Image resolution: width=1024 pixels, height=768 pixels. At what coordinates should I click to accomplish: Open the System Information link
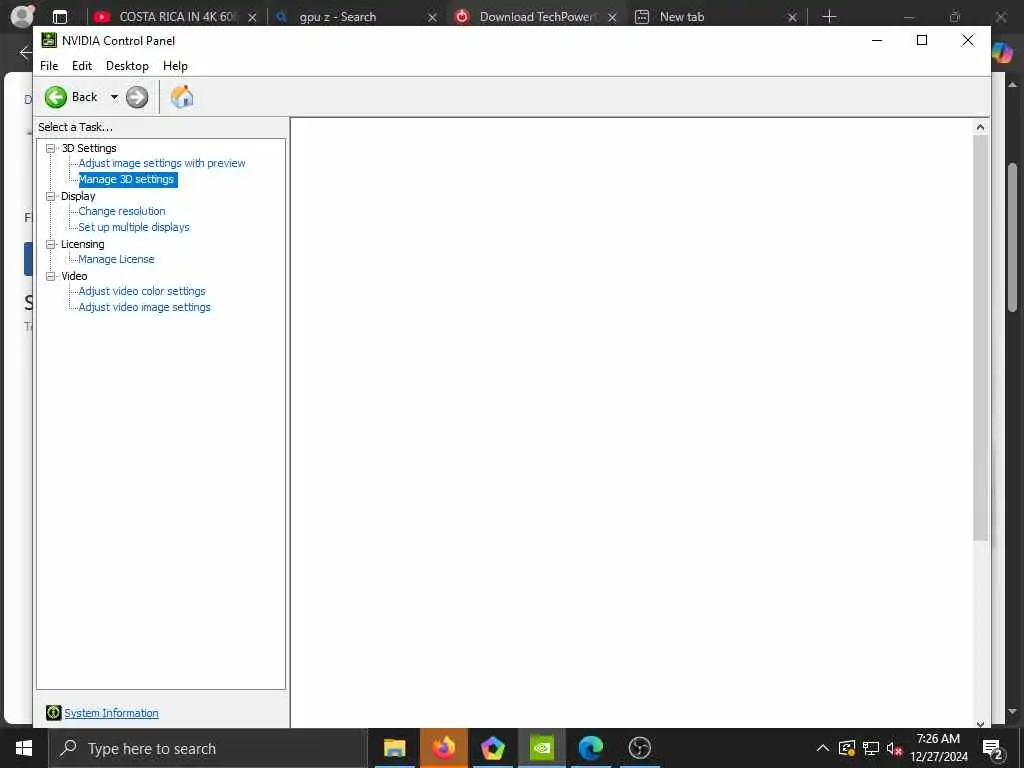click(x=111, y=713)
